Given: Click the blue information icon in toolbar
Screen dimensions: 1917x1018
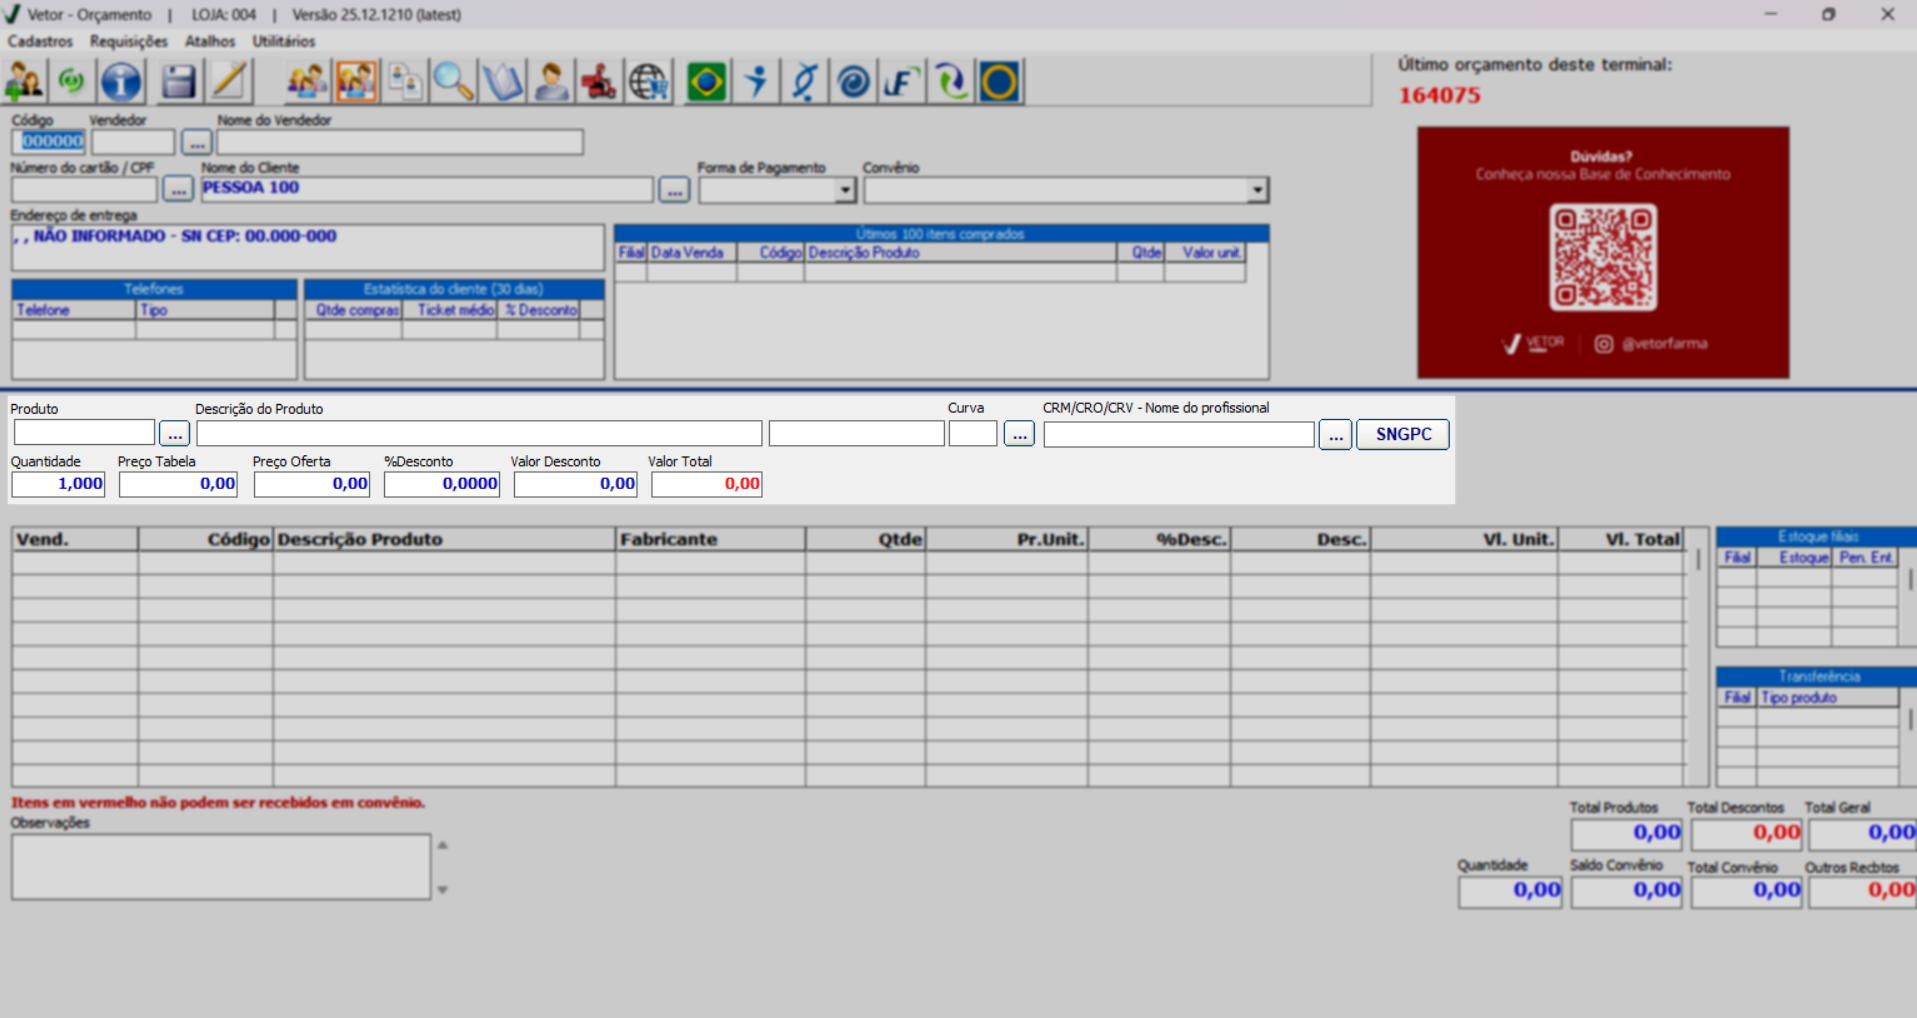Looking at the screenshot, I should click(x=121, y=82).
